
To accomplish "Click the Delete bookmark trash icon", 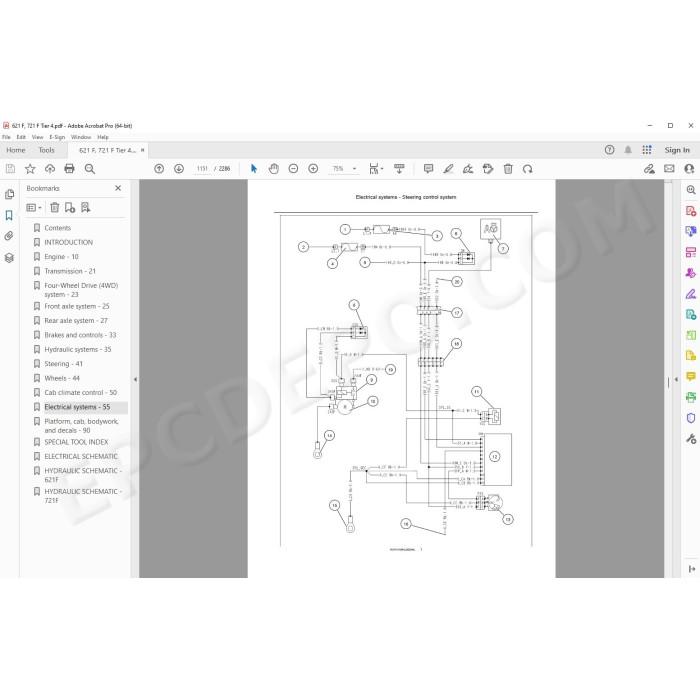I will coord(54,207).
